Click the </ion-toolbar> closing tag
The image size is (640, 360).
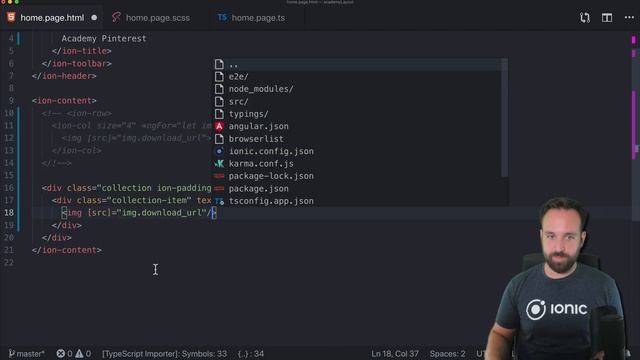tap(76, 64)
